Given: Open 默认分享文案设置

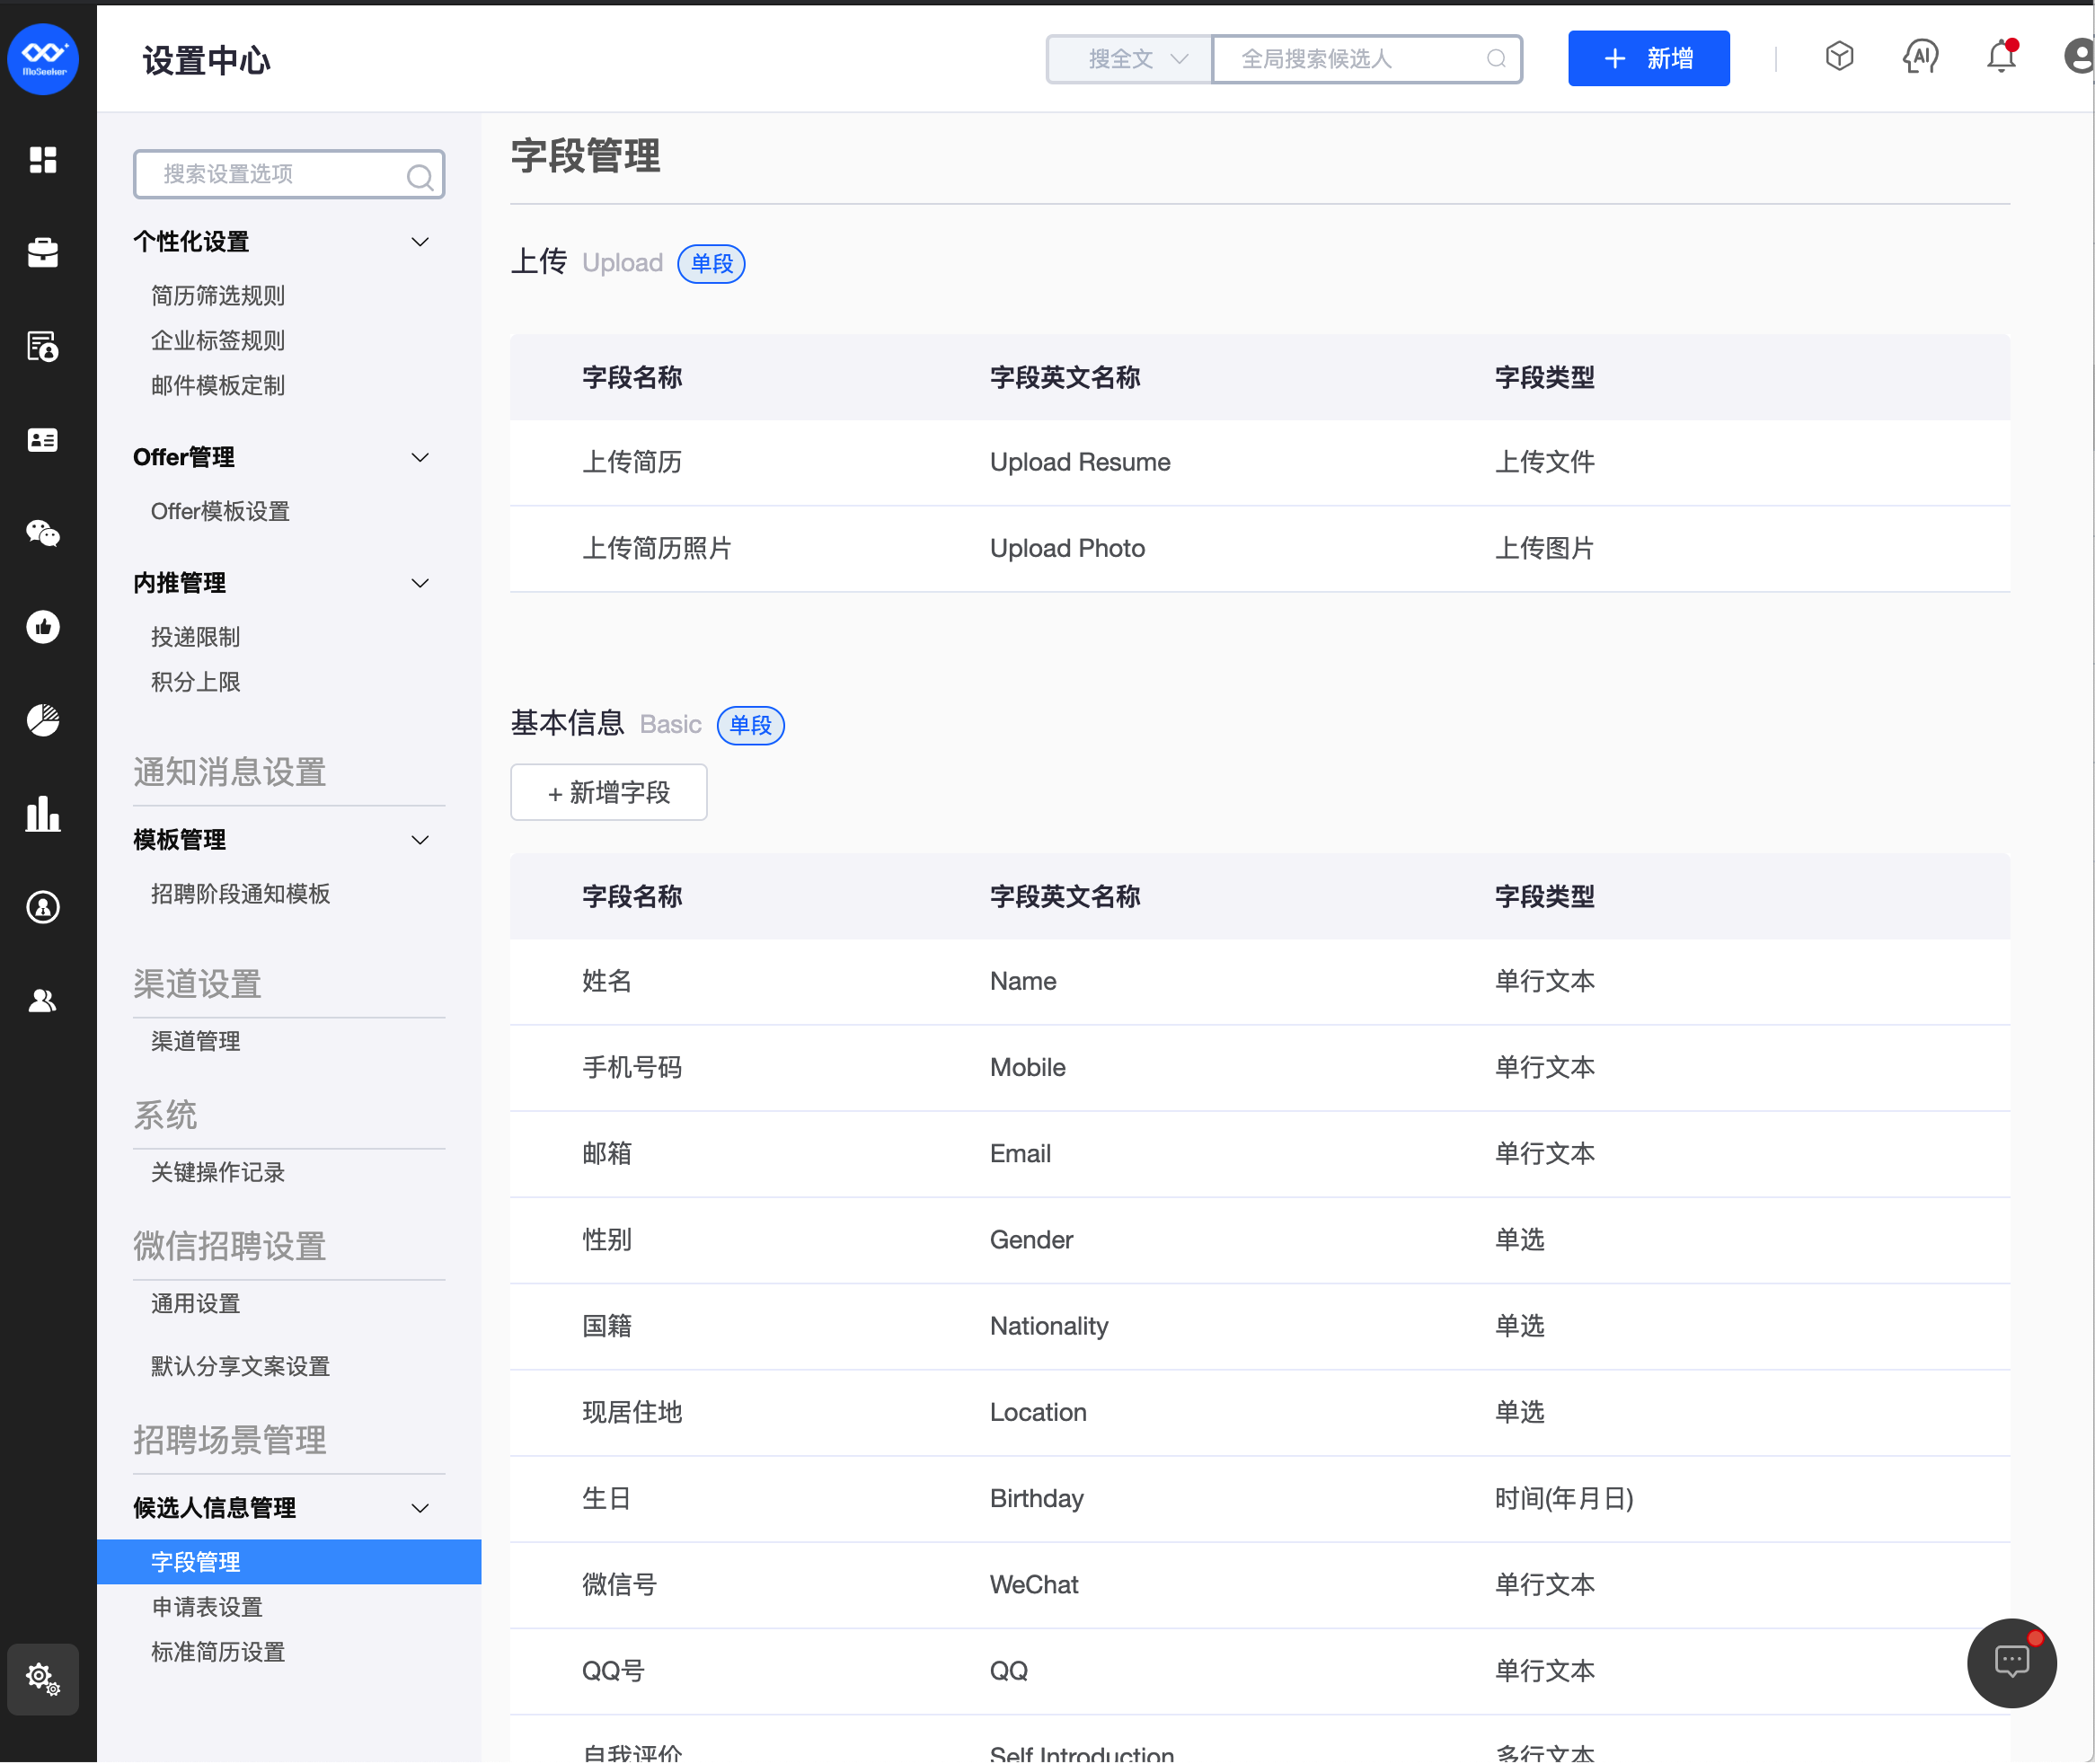Looking at the screenshot, I should click(x=240, y=1367).
